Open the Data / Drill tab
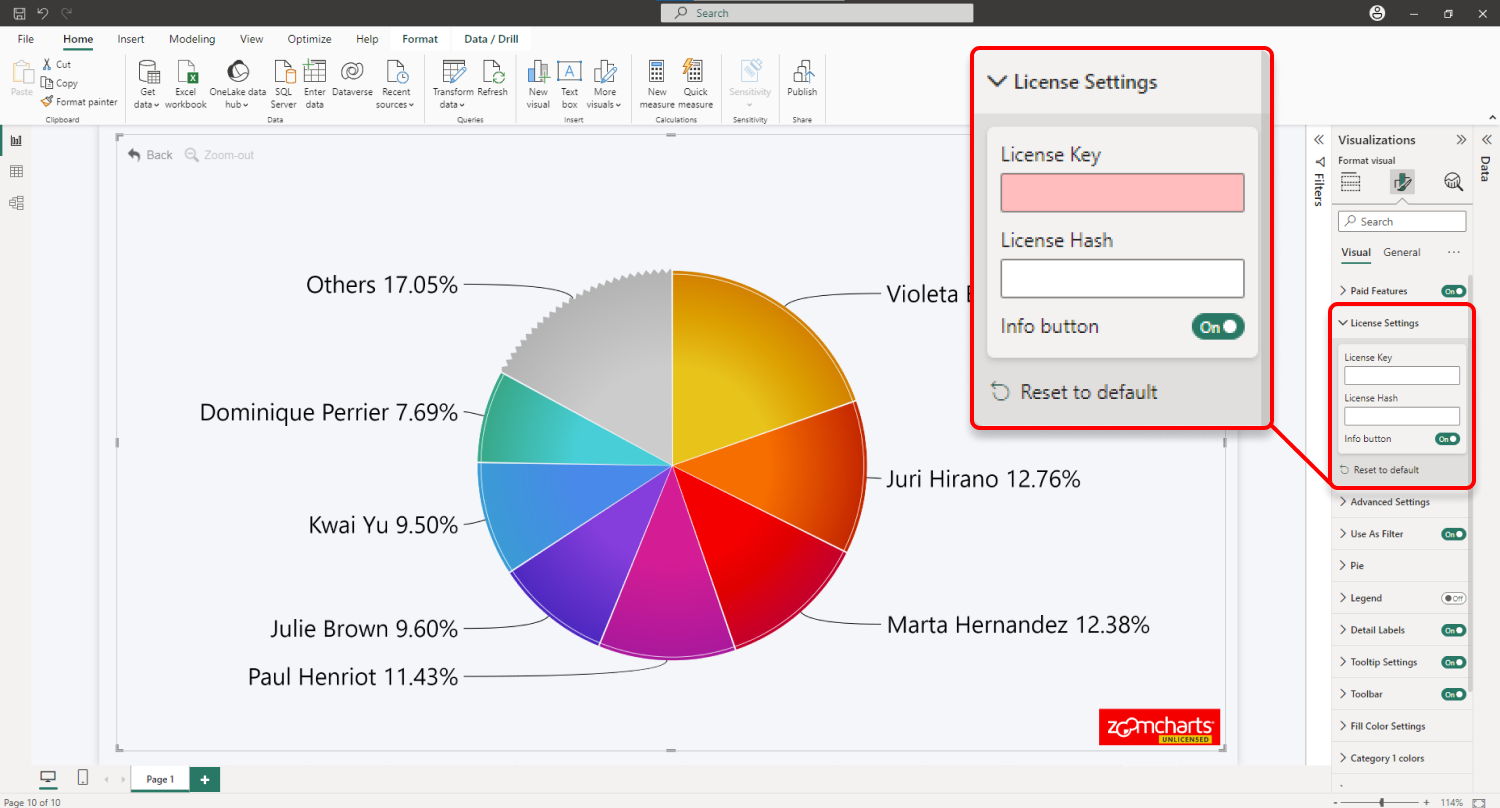This screenshot has height=808, width=1500. [489, 38]
